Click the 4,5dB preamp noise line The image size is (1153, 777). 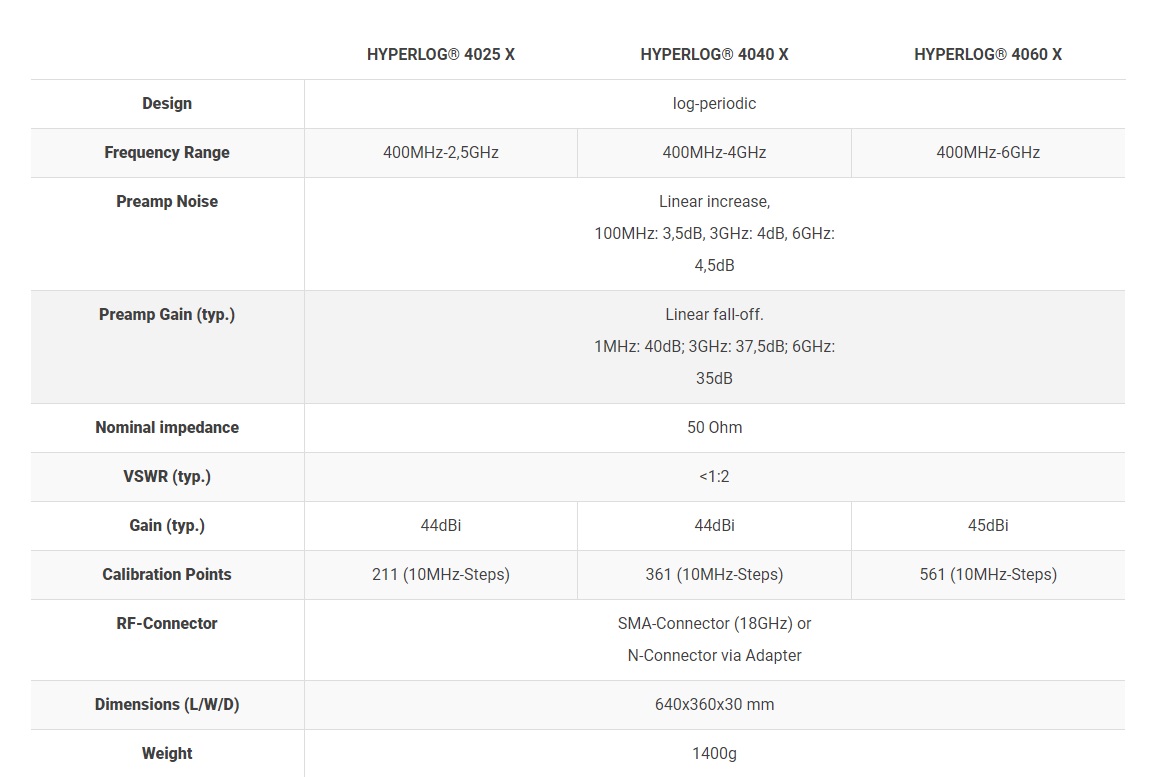tap(714, 265)
